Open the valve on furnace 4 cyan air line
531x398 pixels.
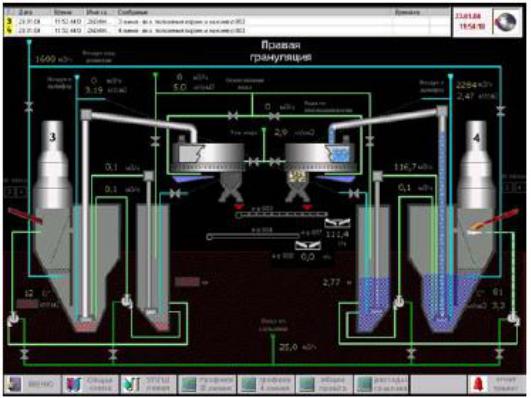[501, 110]
